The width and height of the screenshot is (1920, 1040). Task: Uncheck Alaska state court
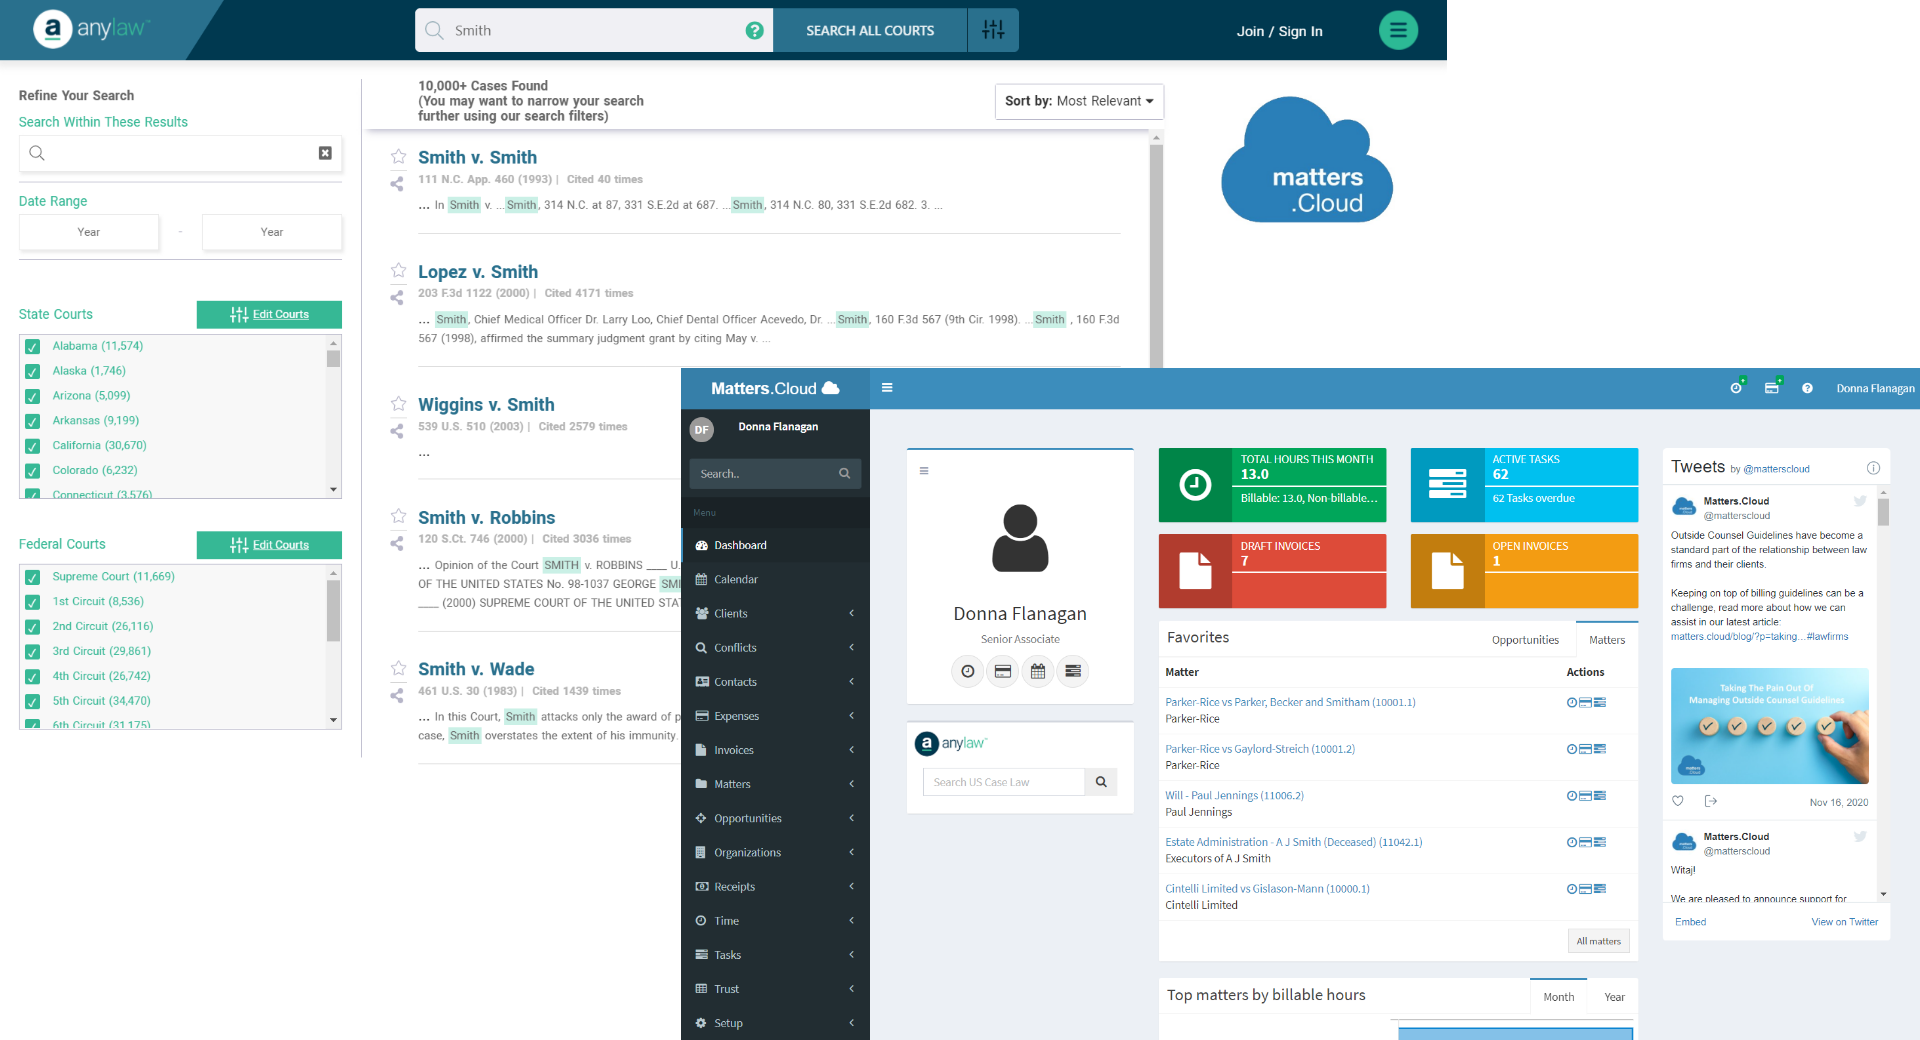click(x=32, y=371)
